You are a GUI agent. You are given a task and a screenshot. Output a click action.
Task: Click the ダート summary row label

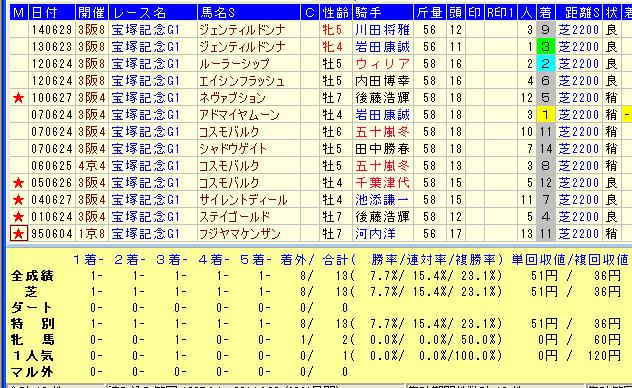32,308
